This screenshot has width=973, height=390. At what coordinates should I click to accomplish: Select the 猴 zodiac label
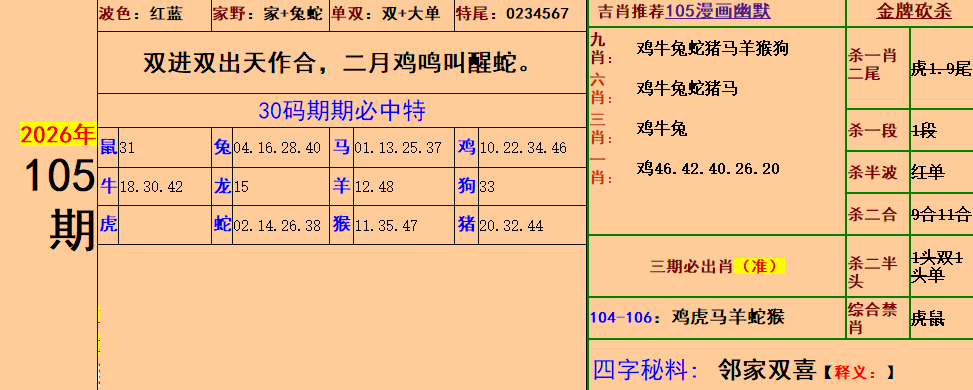pyautogui.click(x=341, y=225)
